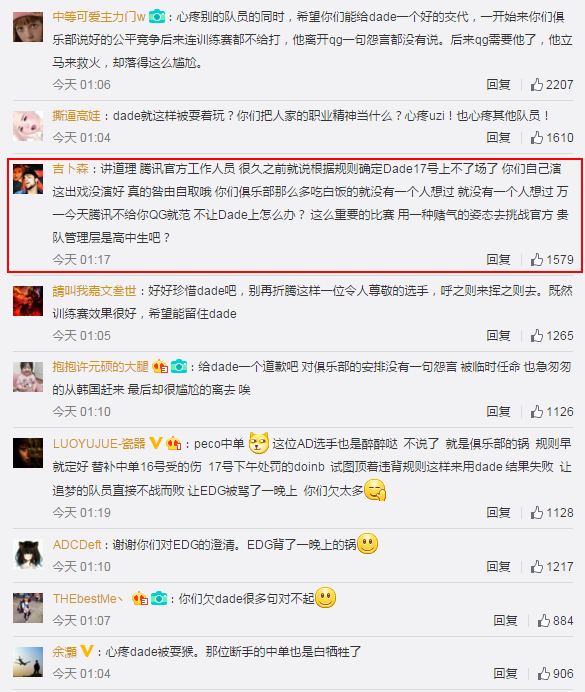585x692 pixels.
Task: Click the airplane avatar of 余灏
Action: tap(28, 662)
